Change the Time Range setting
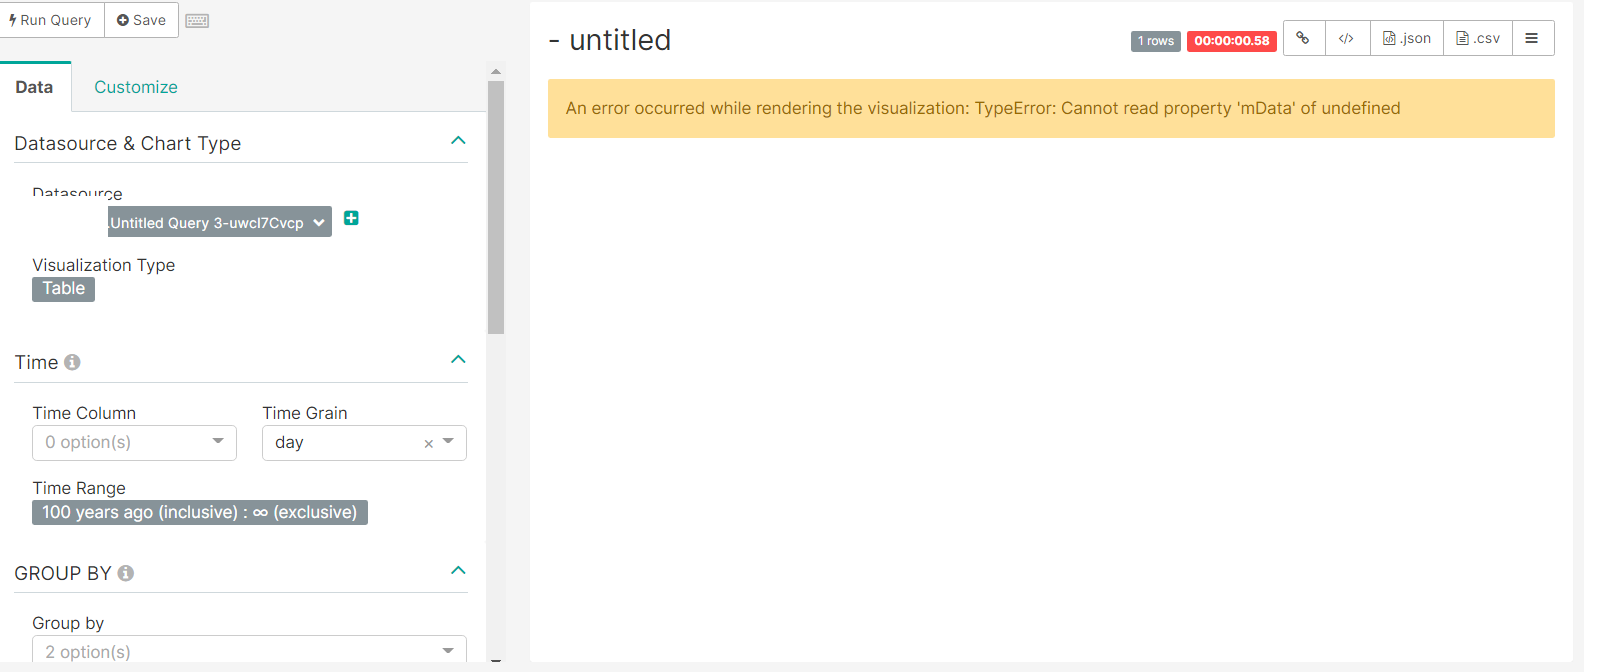The image size is (1600, 672). click(x=199, y=512)
